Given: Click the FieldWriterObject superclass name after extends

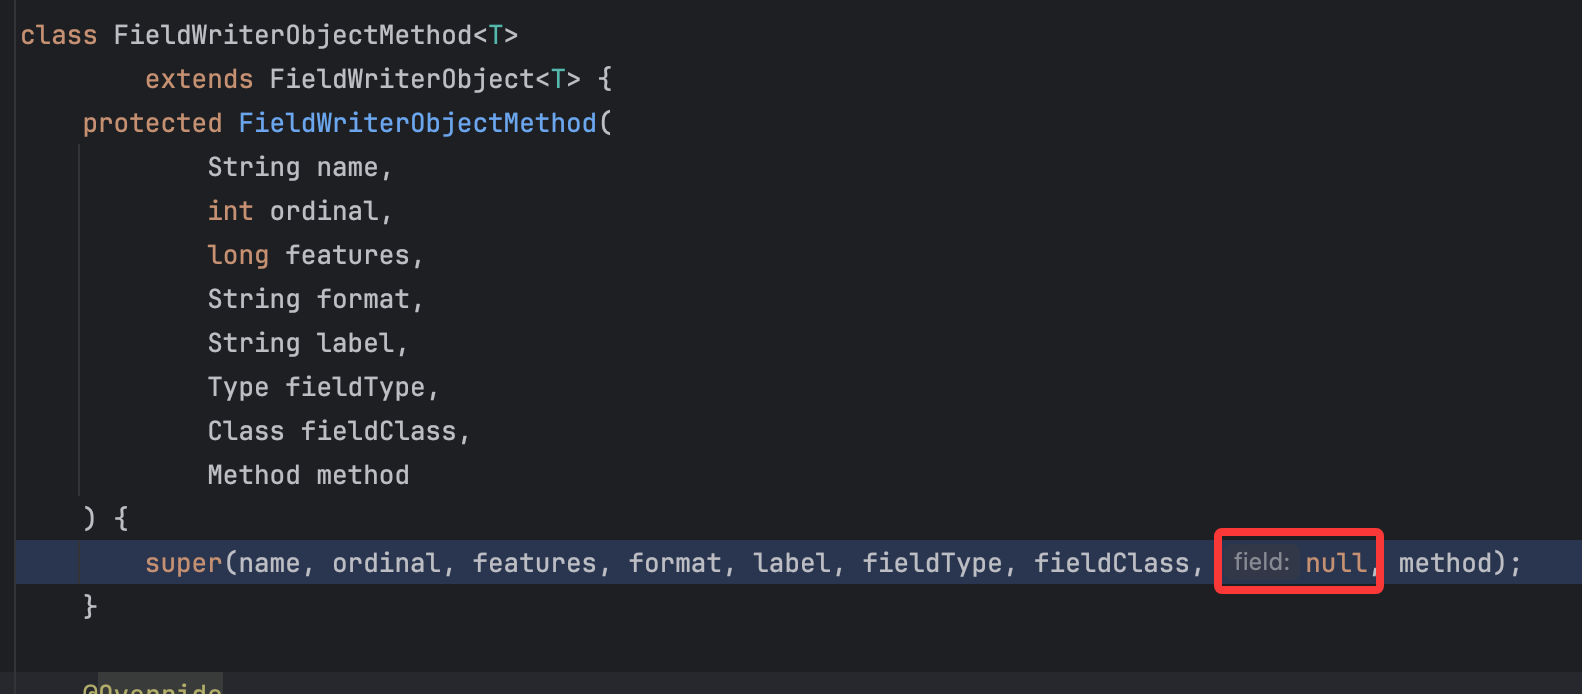Looking at the screenshot, I should click(x=402, y=79).
